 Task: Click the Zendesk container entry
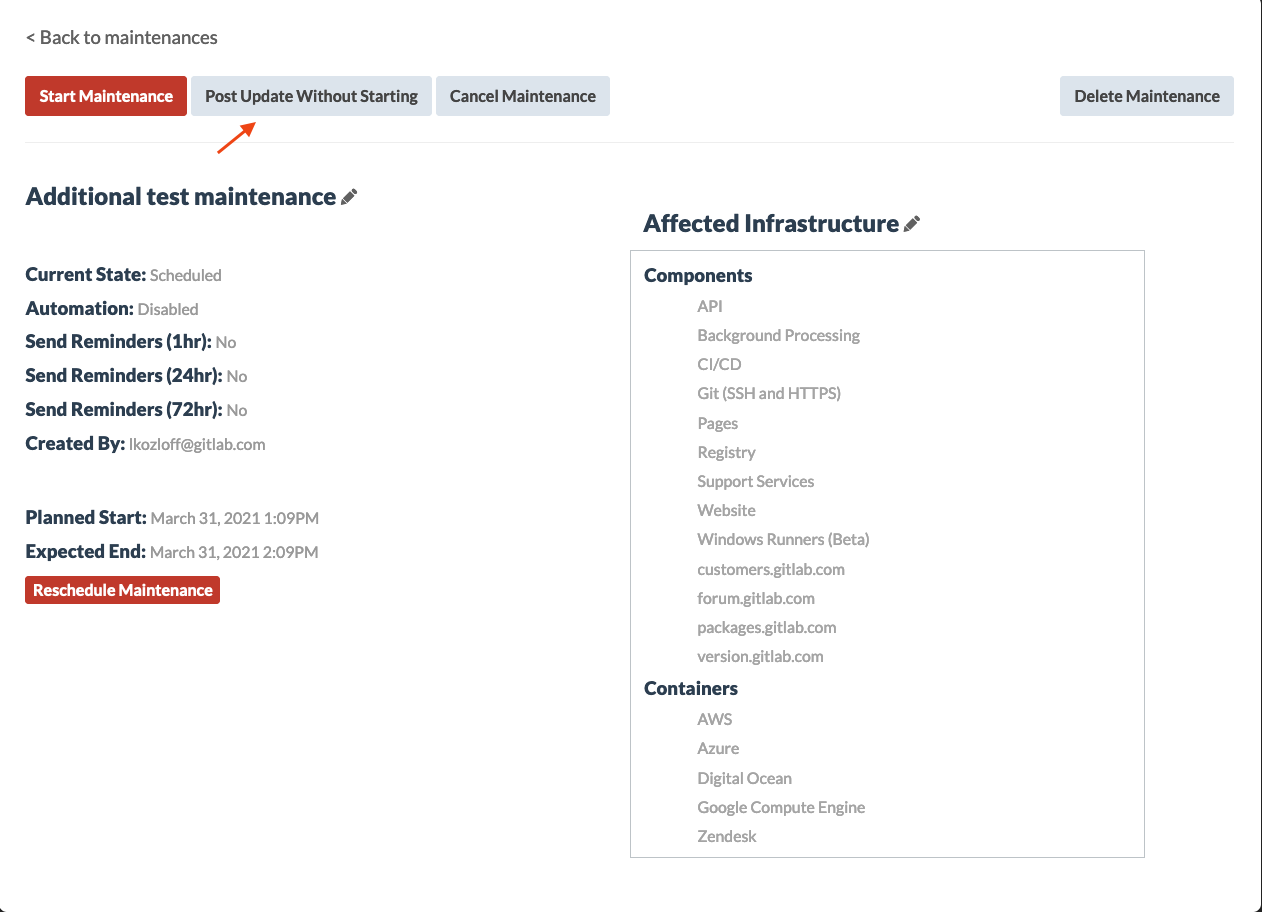(726, 836)
